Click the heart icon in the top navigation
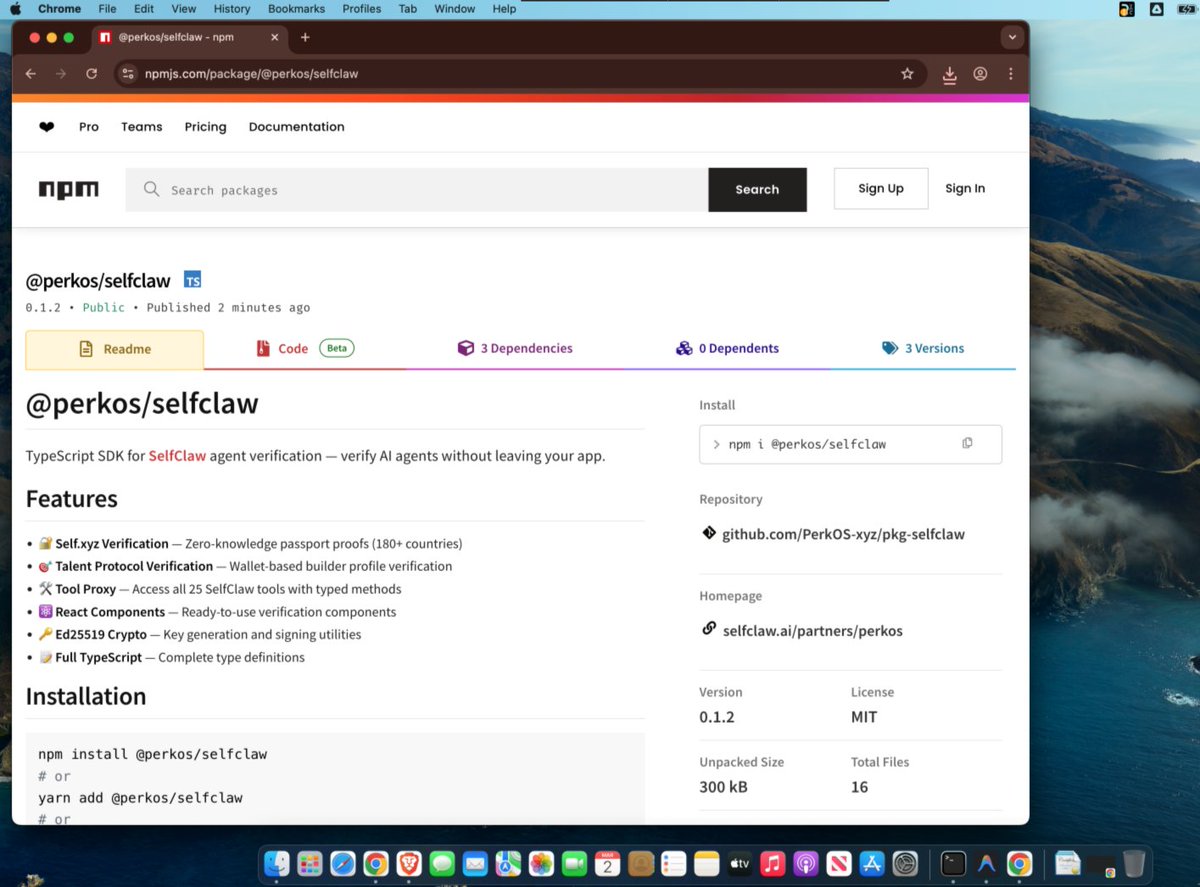Image resolution: width=1200 pixels, height=887 pixels. pos(46,127)
